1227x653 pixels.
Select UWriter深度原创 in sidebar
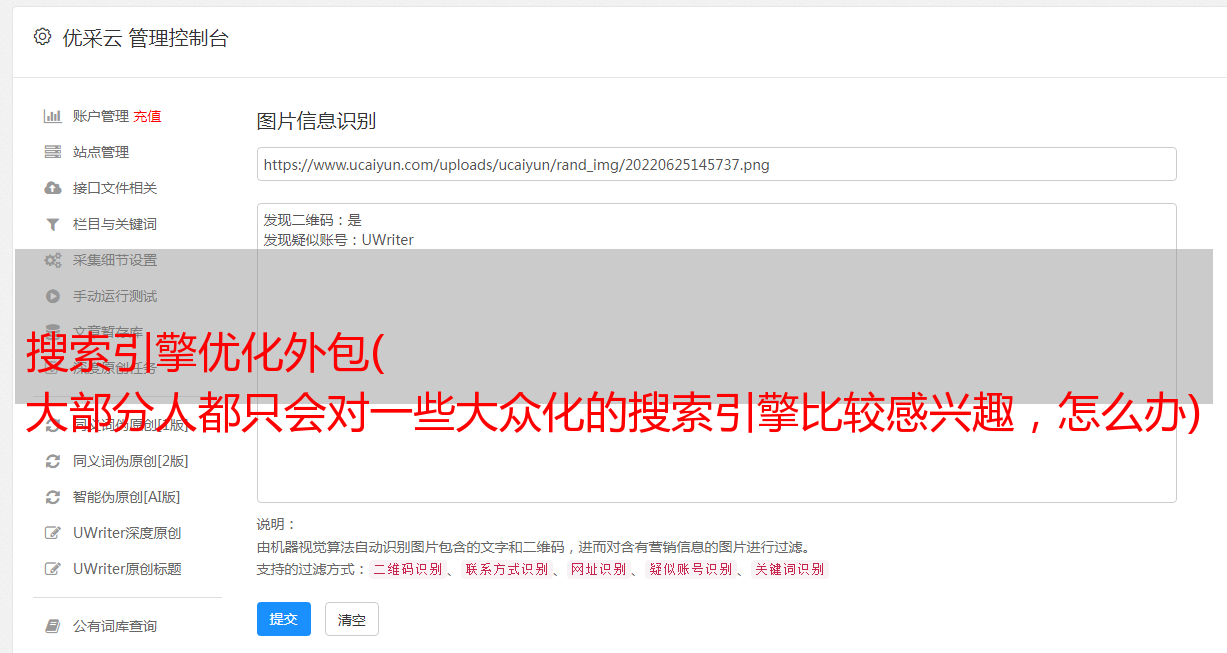127,533
